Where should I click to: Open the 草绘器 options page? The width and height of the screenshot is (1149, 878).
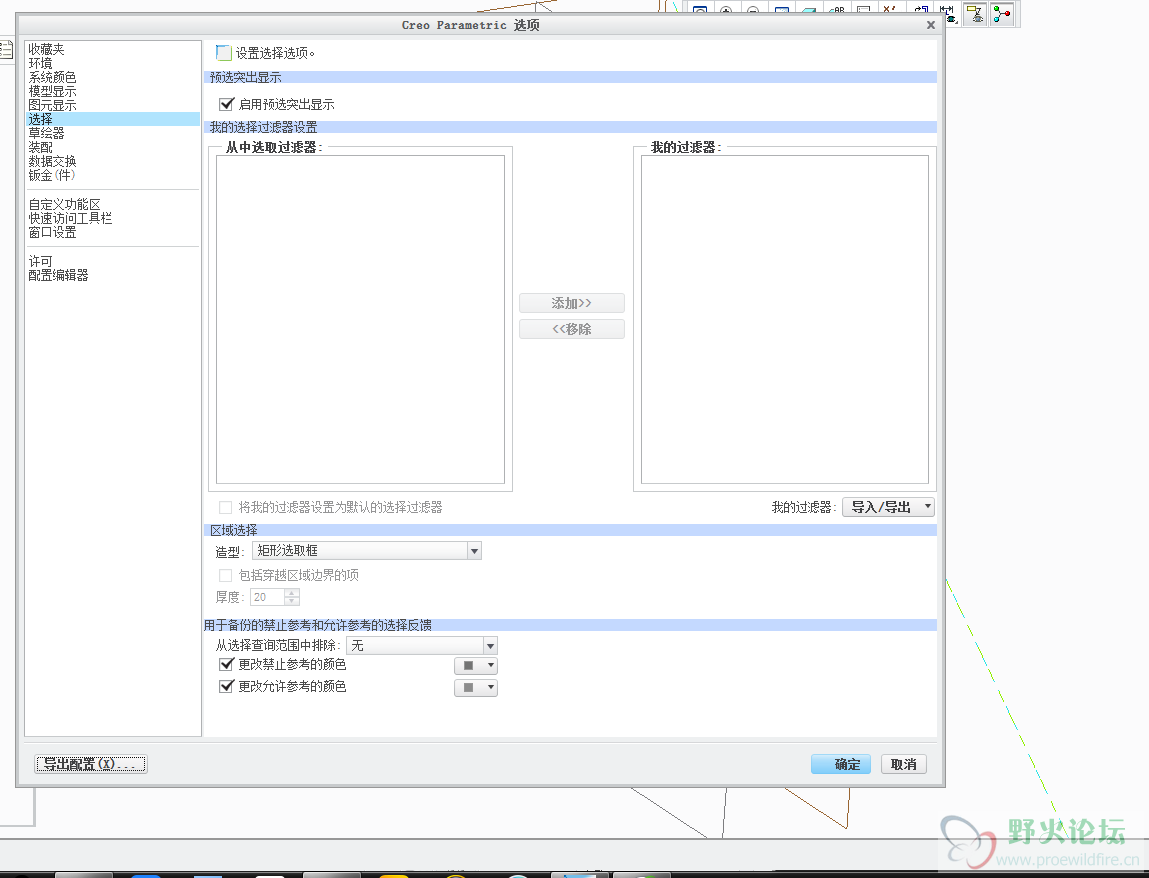pos(46,133)
